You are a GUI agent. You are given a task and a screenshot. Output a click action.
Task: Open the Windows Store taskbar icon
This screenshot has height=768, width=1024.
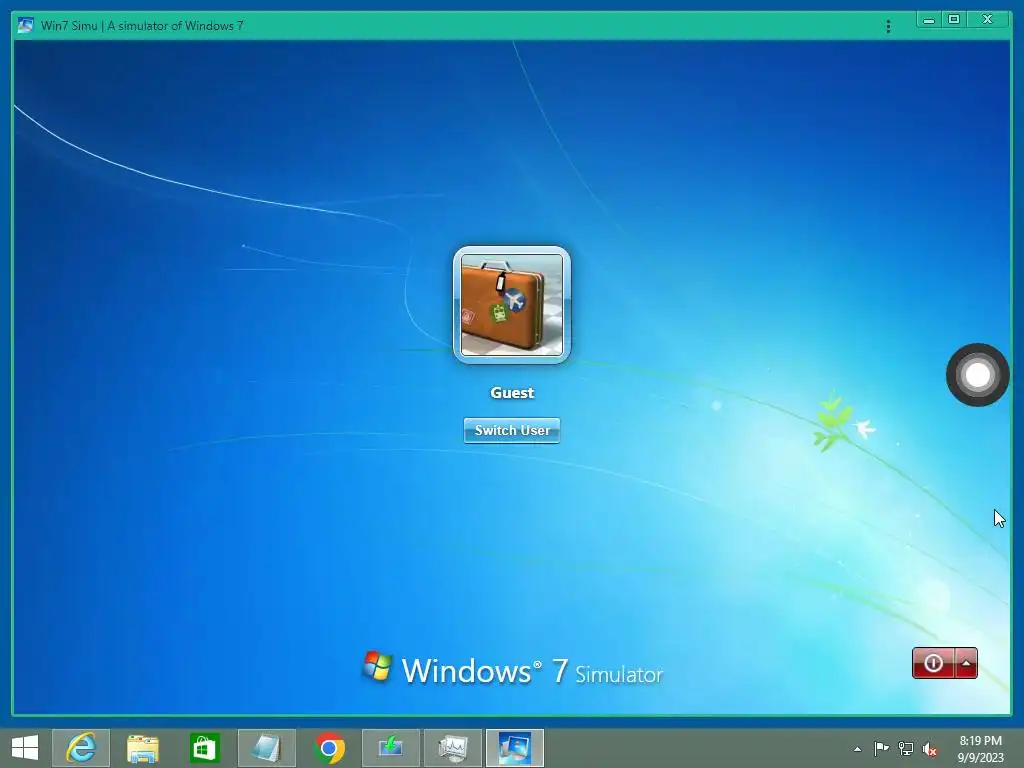pos(204,748)
